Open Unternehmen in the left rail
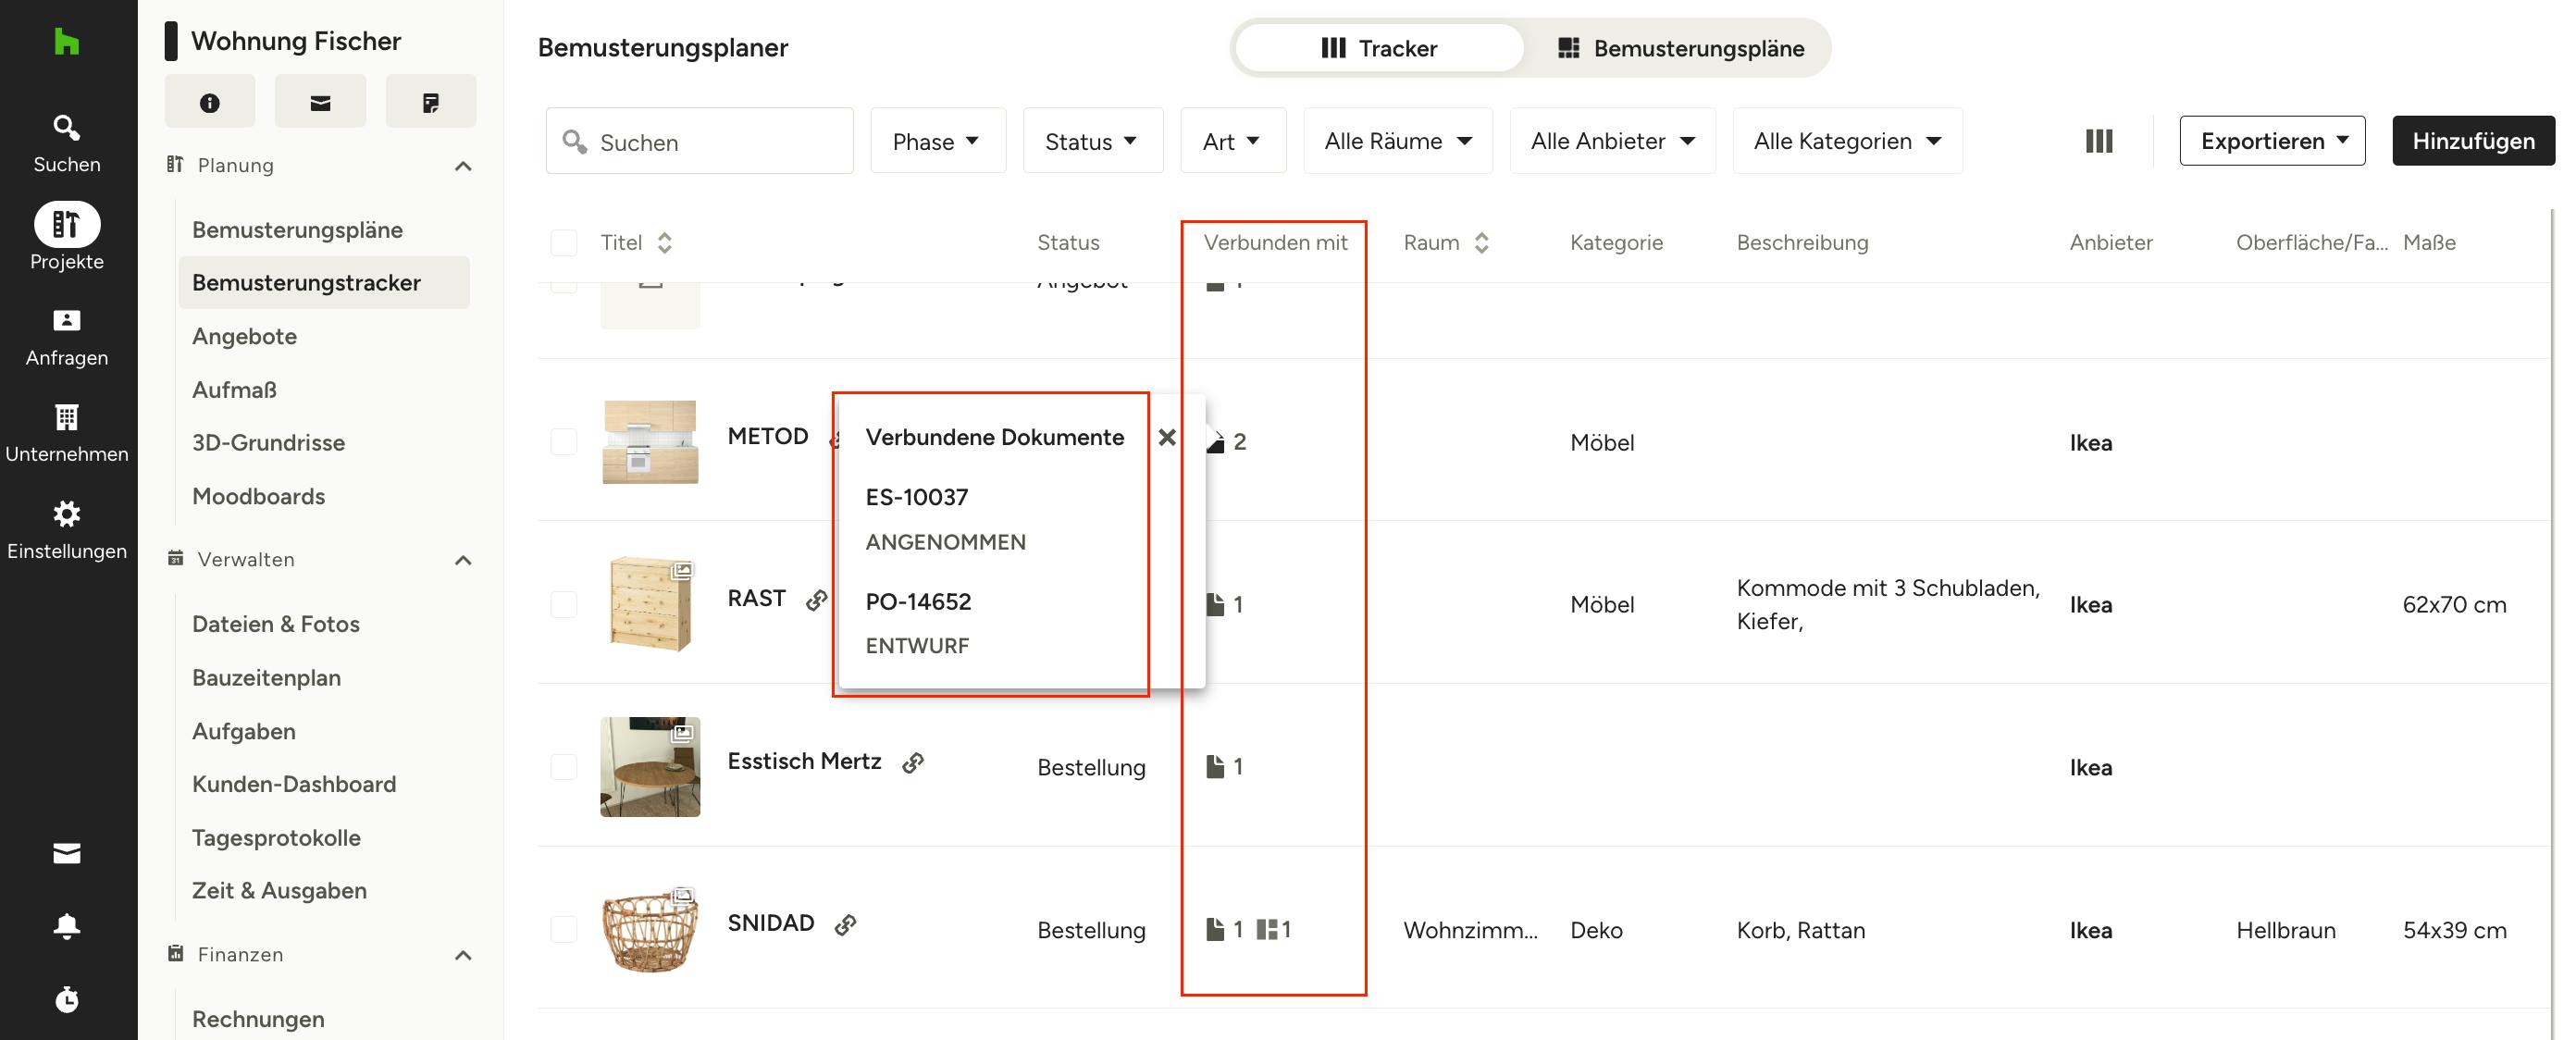Viewport: 2576px width, 1040px height. (67, 434)
